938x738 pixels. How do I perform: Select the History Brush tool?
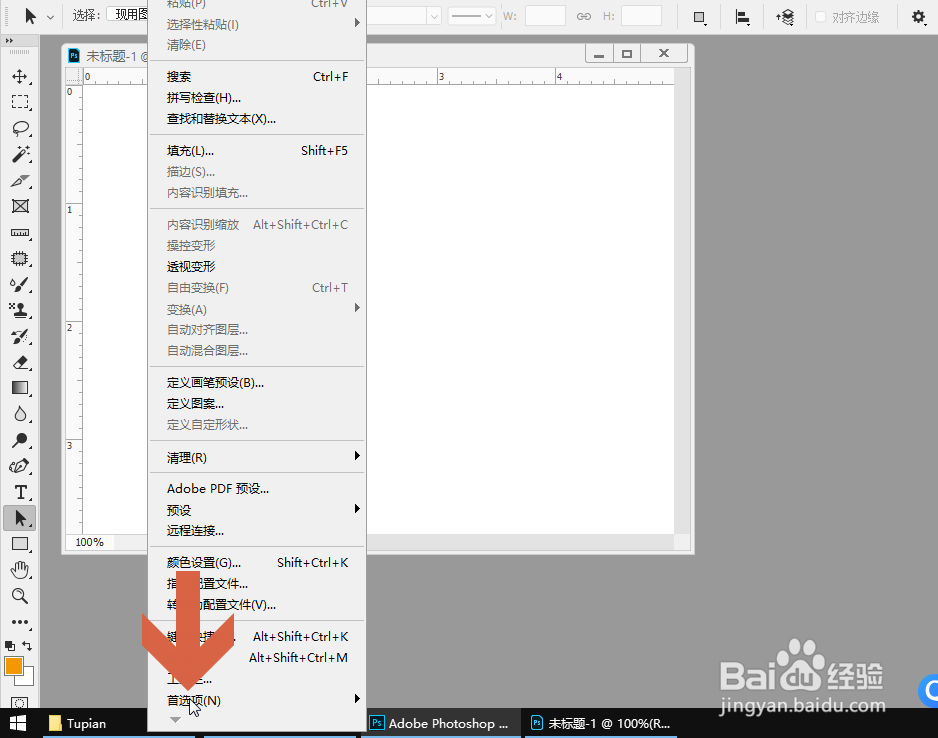(x=20, y=337)
